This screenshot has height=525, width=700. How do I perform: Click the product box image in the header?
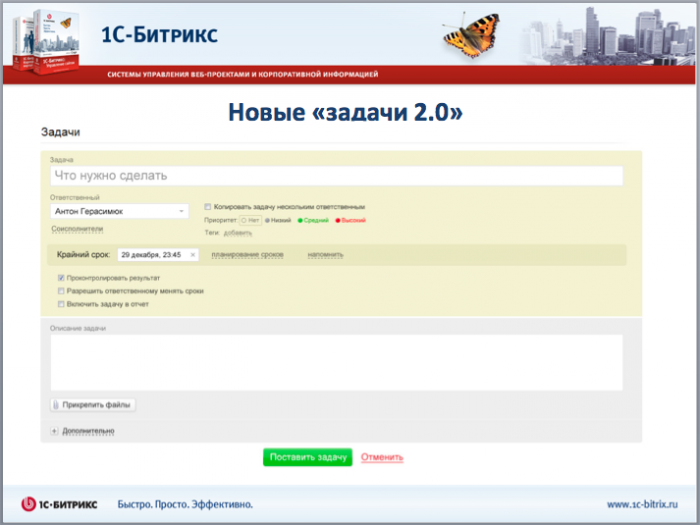point(46,40)
